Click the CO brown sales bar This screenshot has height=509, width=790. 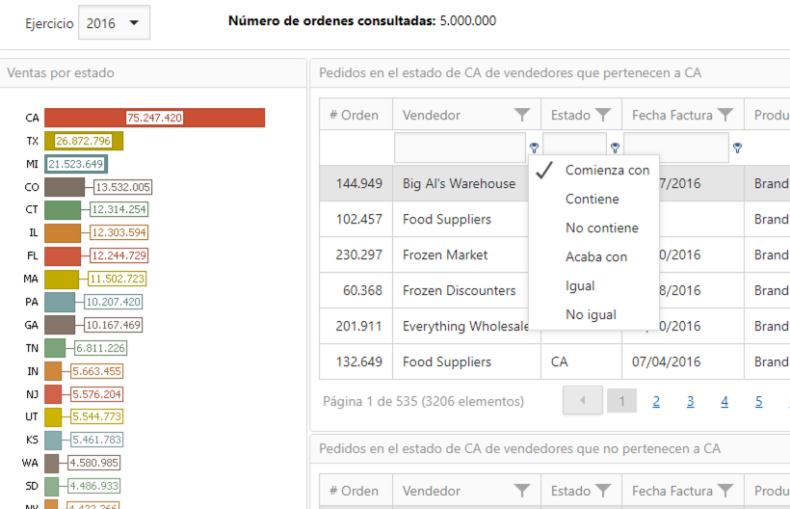pyautogui.click(x=64, y=187)
